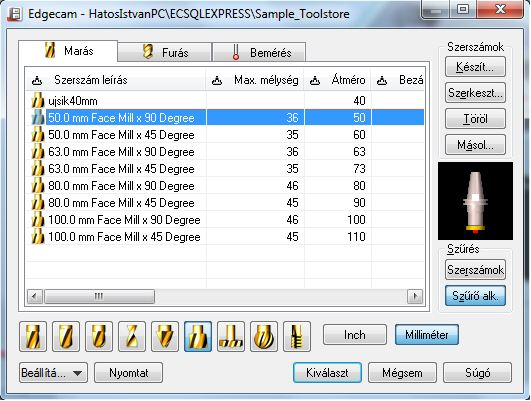Select the bullnose cutter tool type icon
The width and height of the screenshot is (531, 401).
point(66,336)
